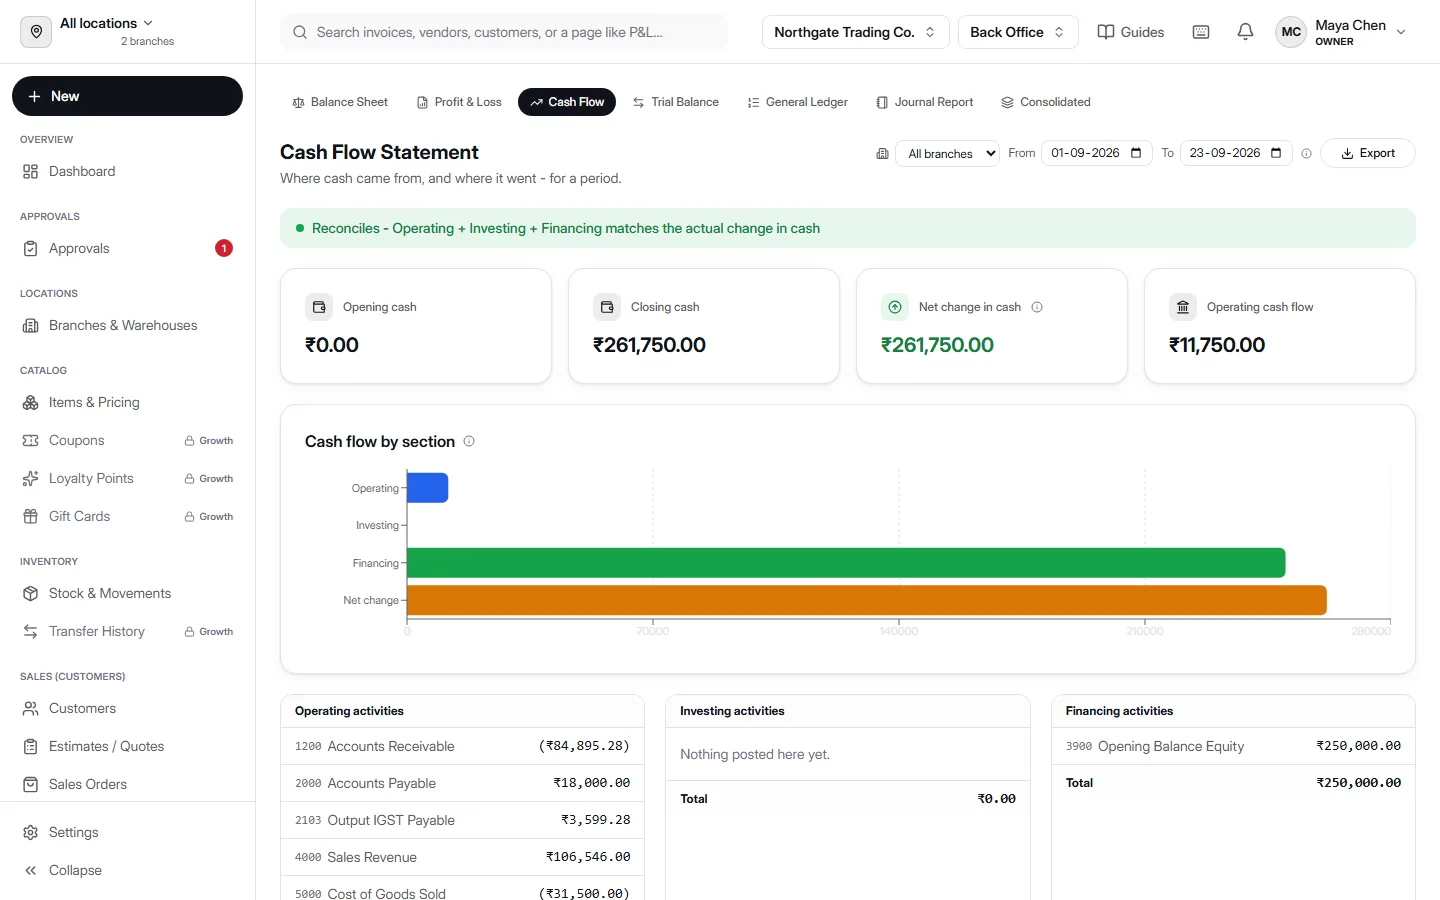Click the search invoices field

click(x=504, y=32)
